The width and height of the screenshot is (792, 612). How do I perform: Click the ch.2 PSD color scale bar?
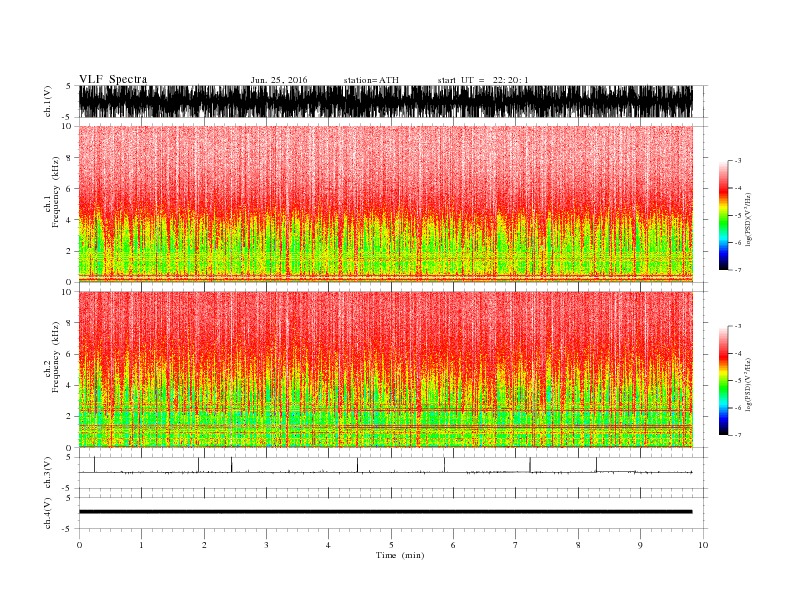pyautogui.click(x=723, y=381)
